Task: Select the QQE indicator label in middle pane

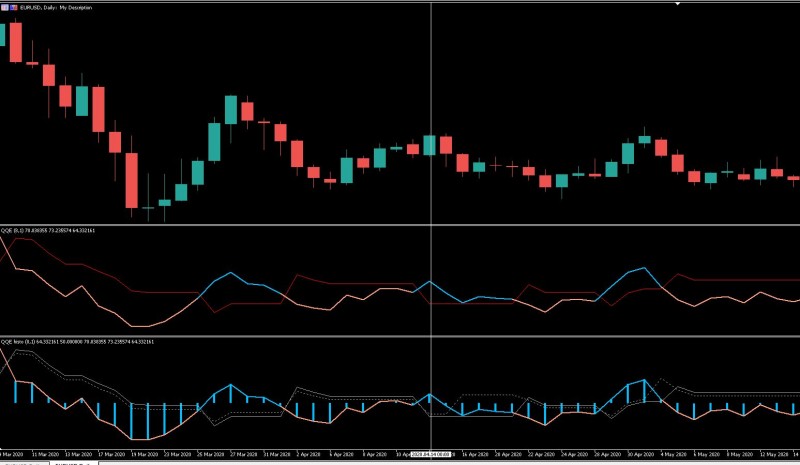Action: [48, 230]
